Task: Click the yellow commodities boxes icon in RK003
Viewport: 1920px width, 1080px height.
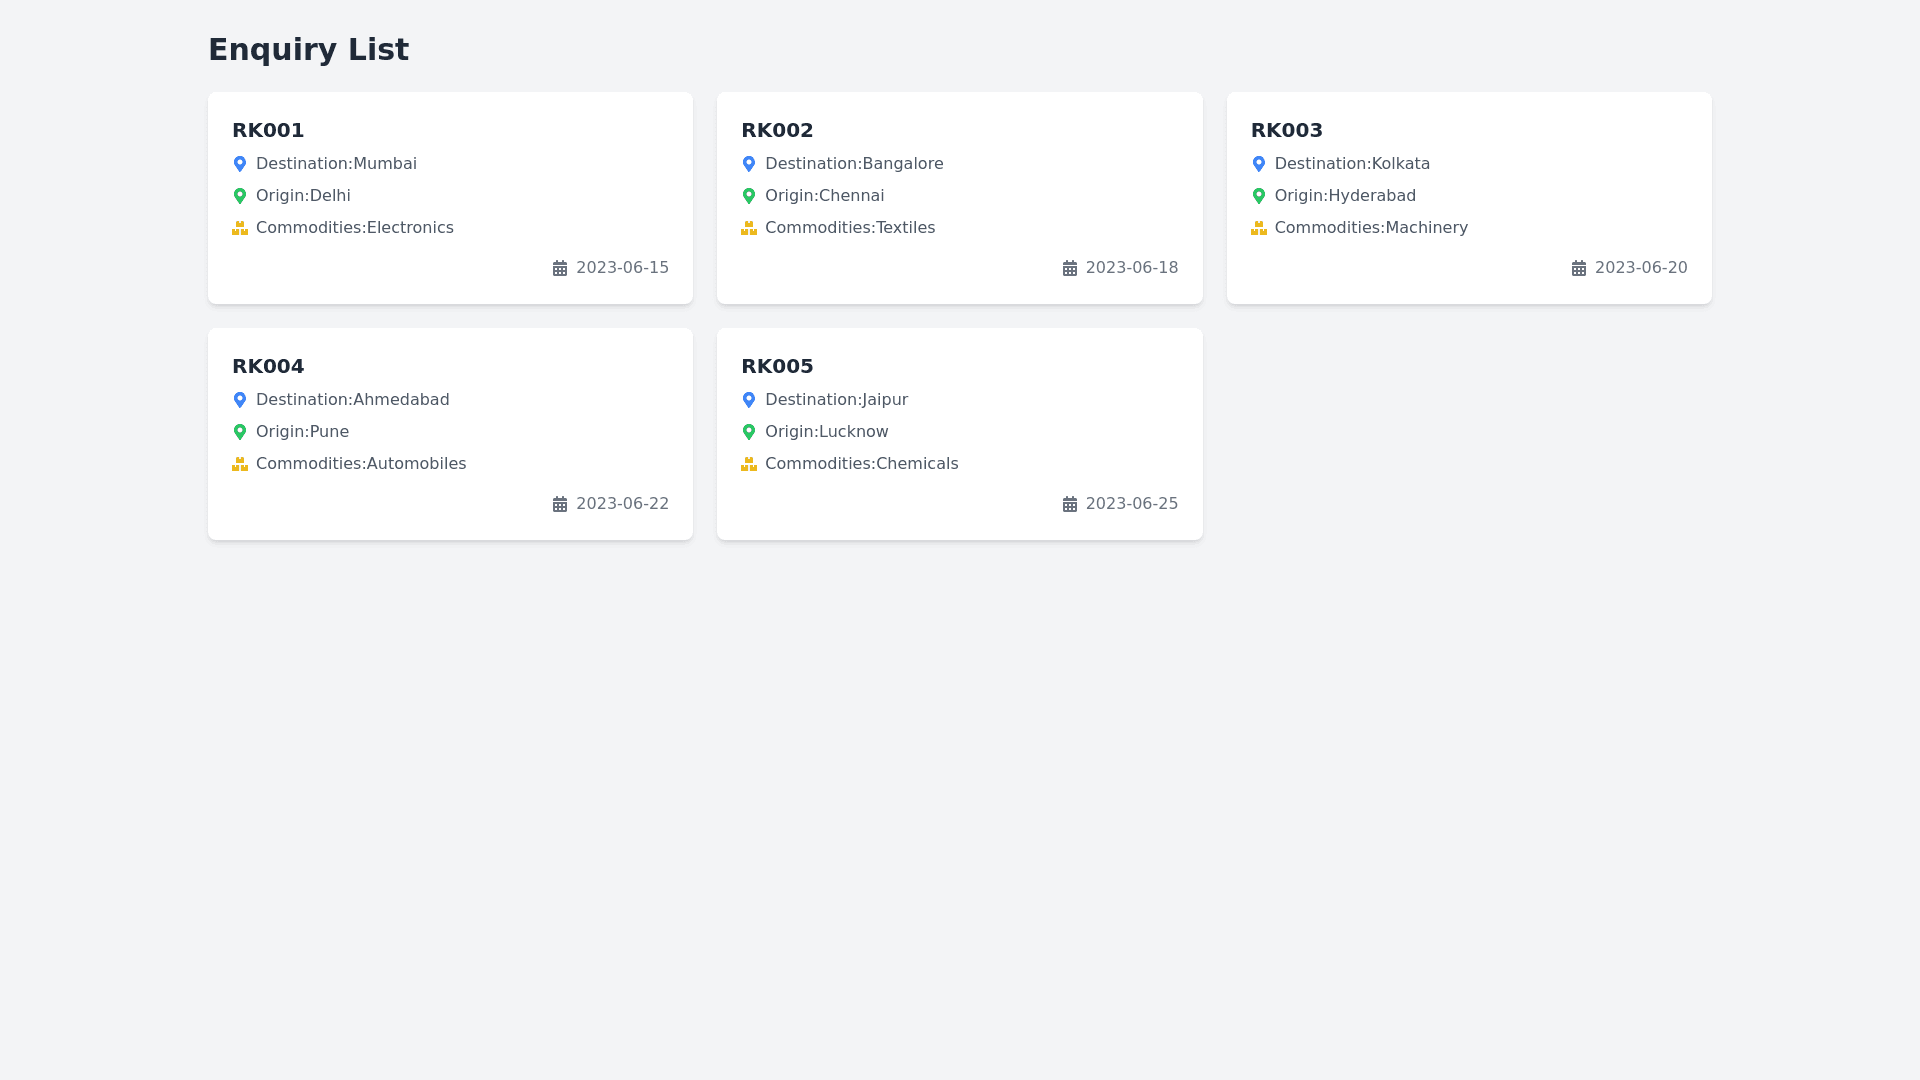Action: point(1258,228)
